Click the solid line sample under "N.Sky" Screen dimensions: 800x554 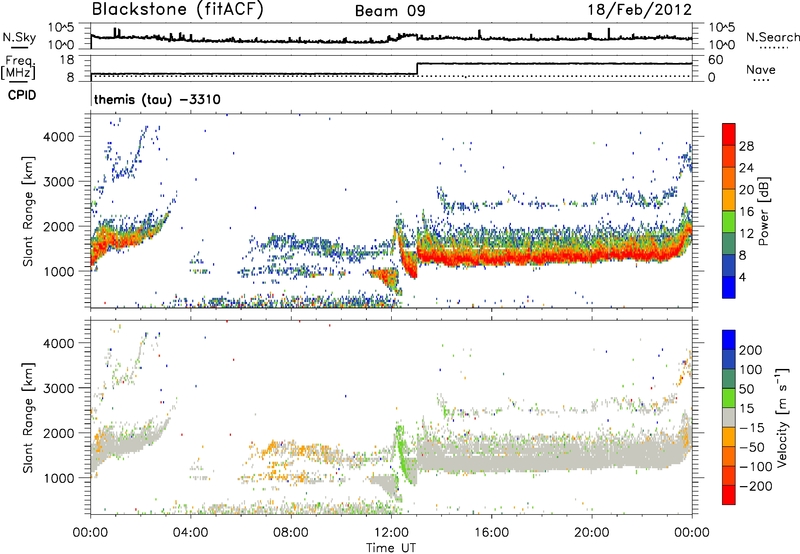point(19,47)
